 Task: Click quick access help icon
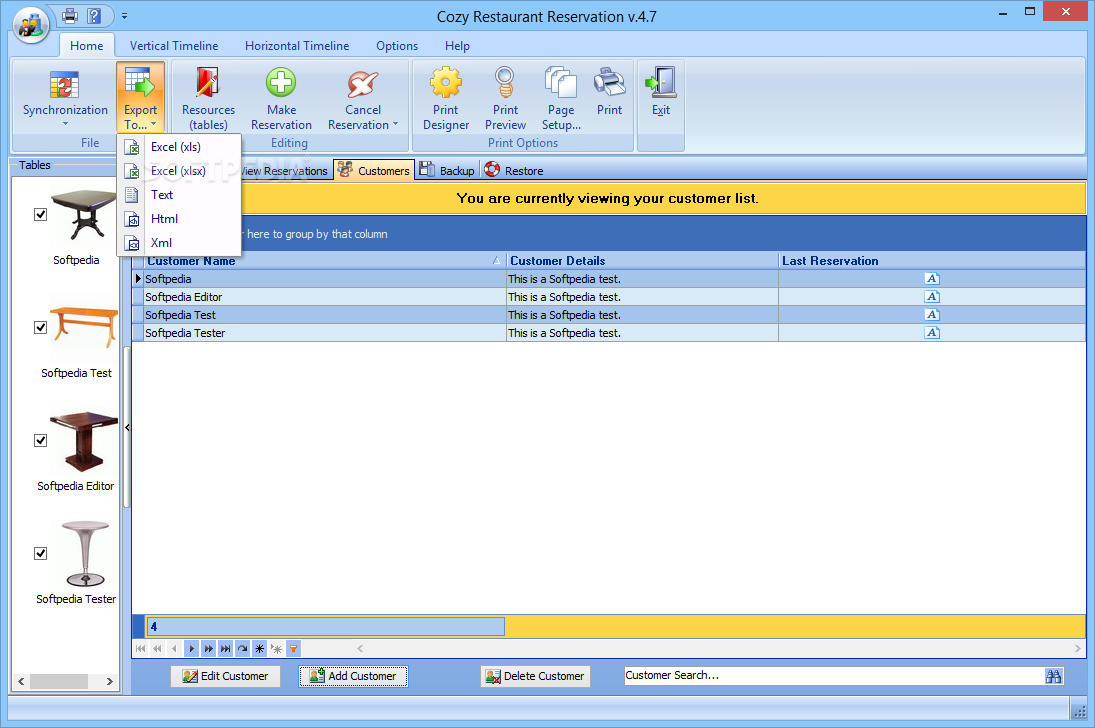(x=94, y=15)
